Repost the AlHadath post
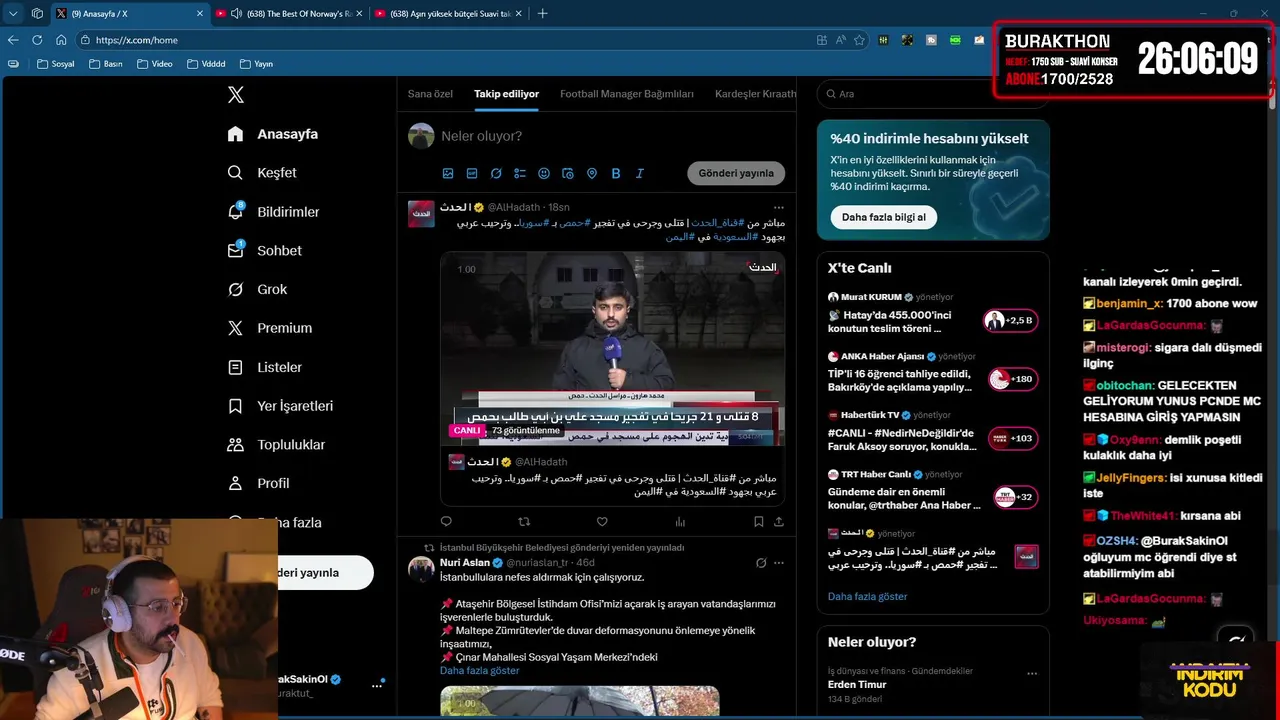Viewport: 1280px width, 720px height. (524, 522)
